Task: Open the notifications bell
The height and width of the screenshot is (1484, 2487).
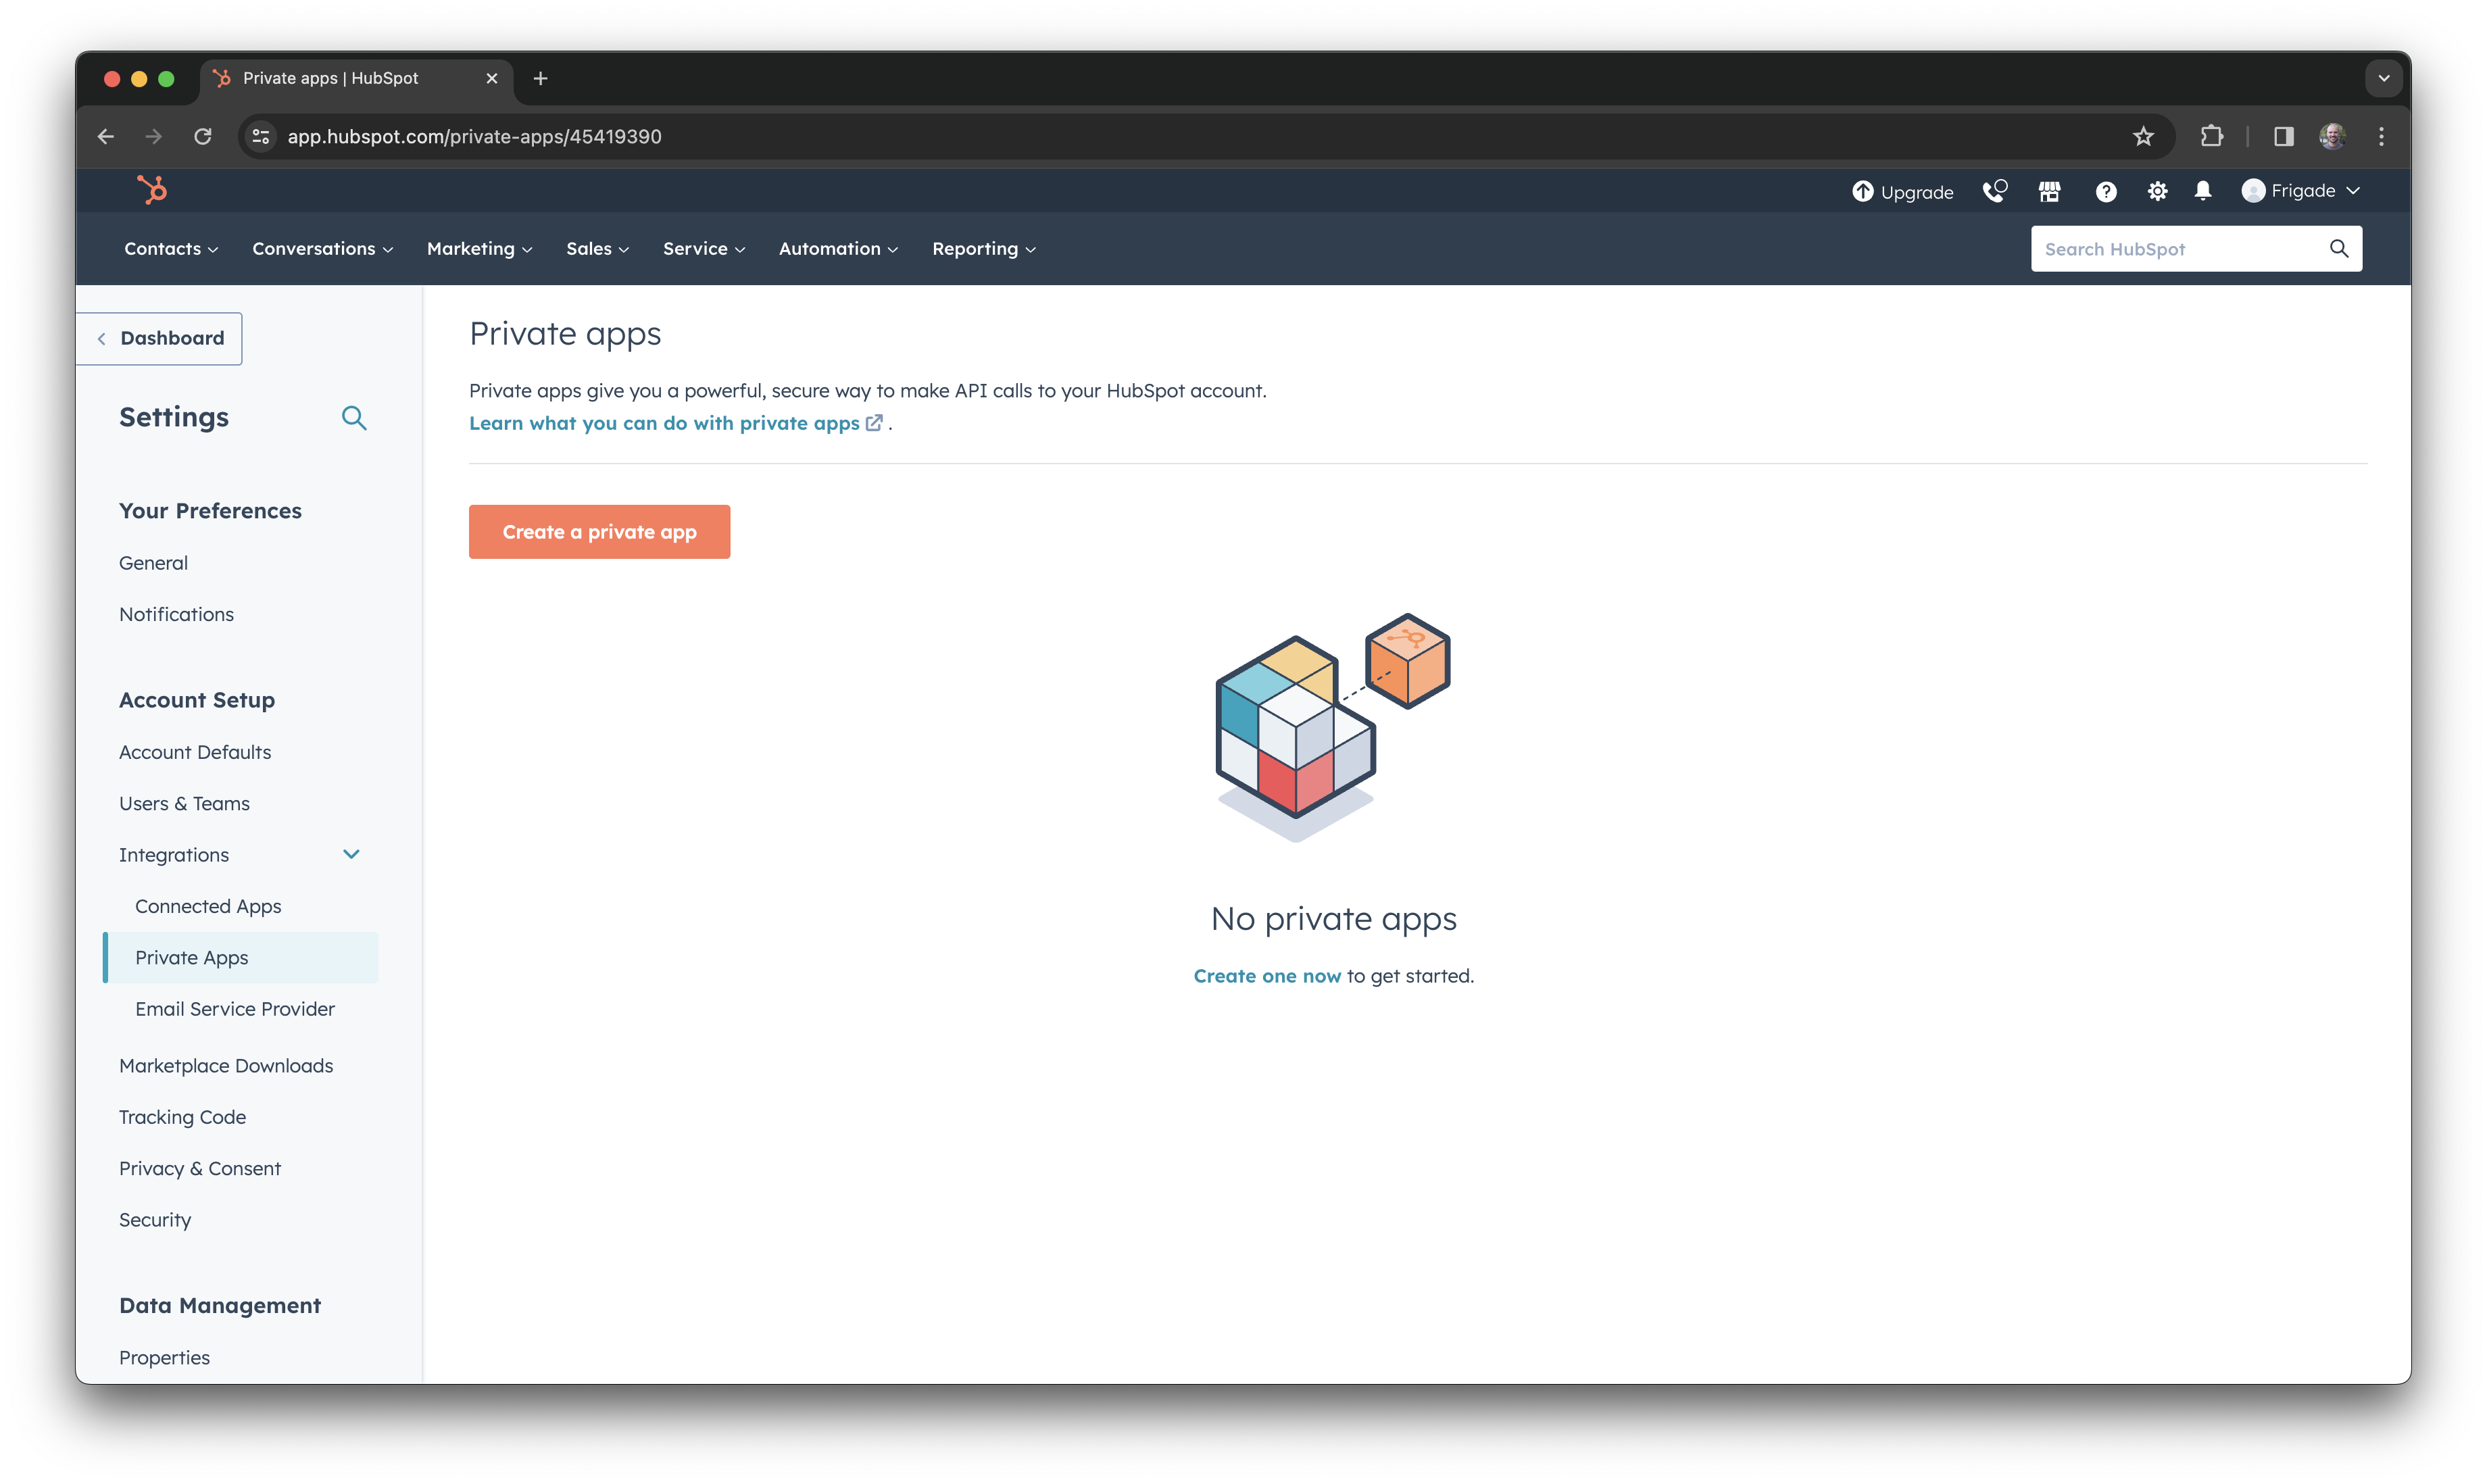Action: (2203, 190)
